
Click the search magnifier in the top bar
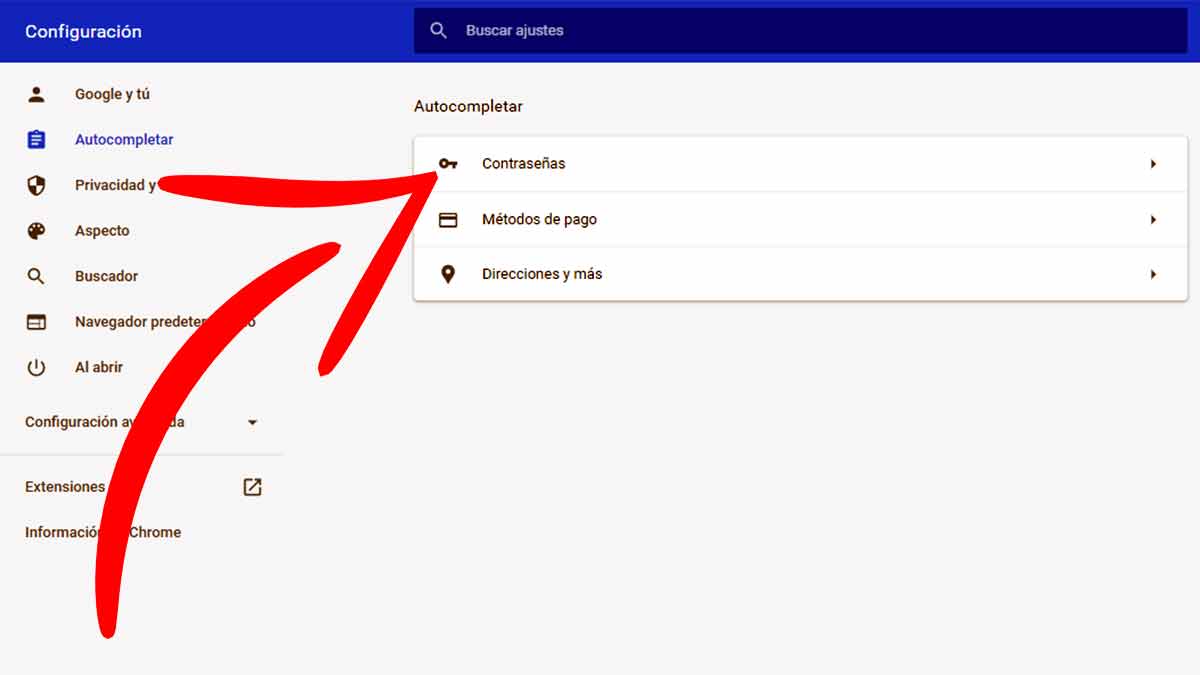[x=438, y=30]
